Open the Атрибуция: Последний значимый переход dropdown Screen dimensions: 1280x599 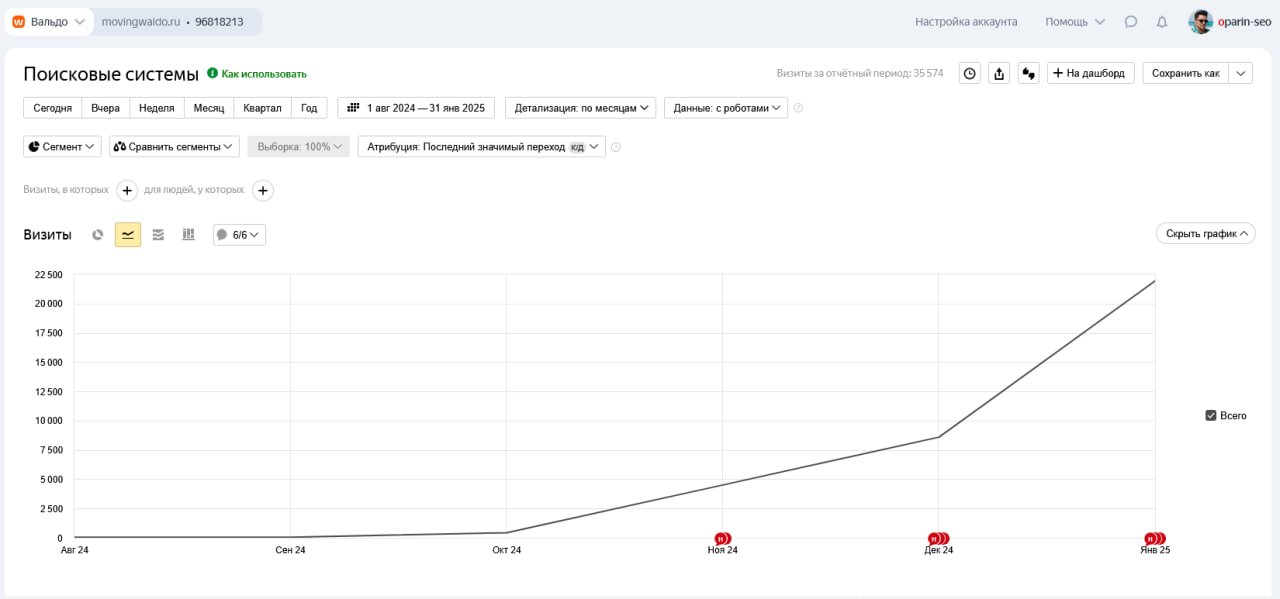pos(481,146)
